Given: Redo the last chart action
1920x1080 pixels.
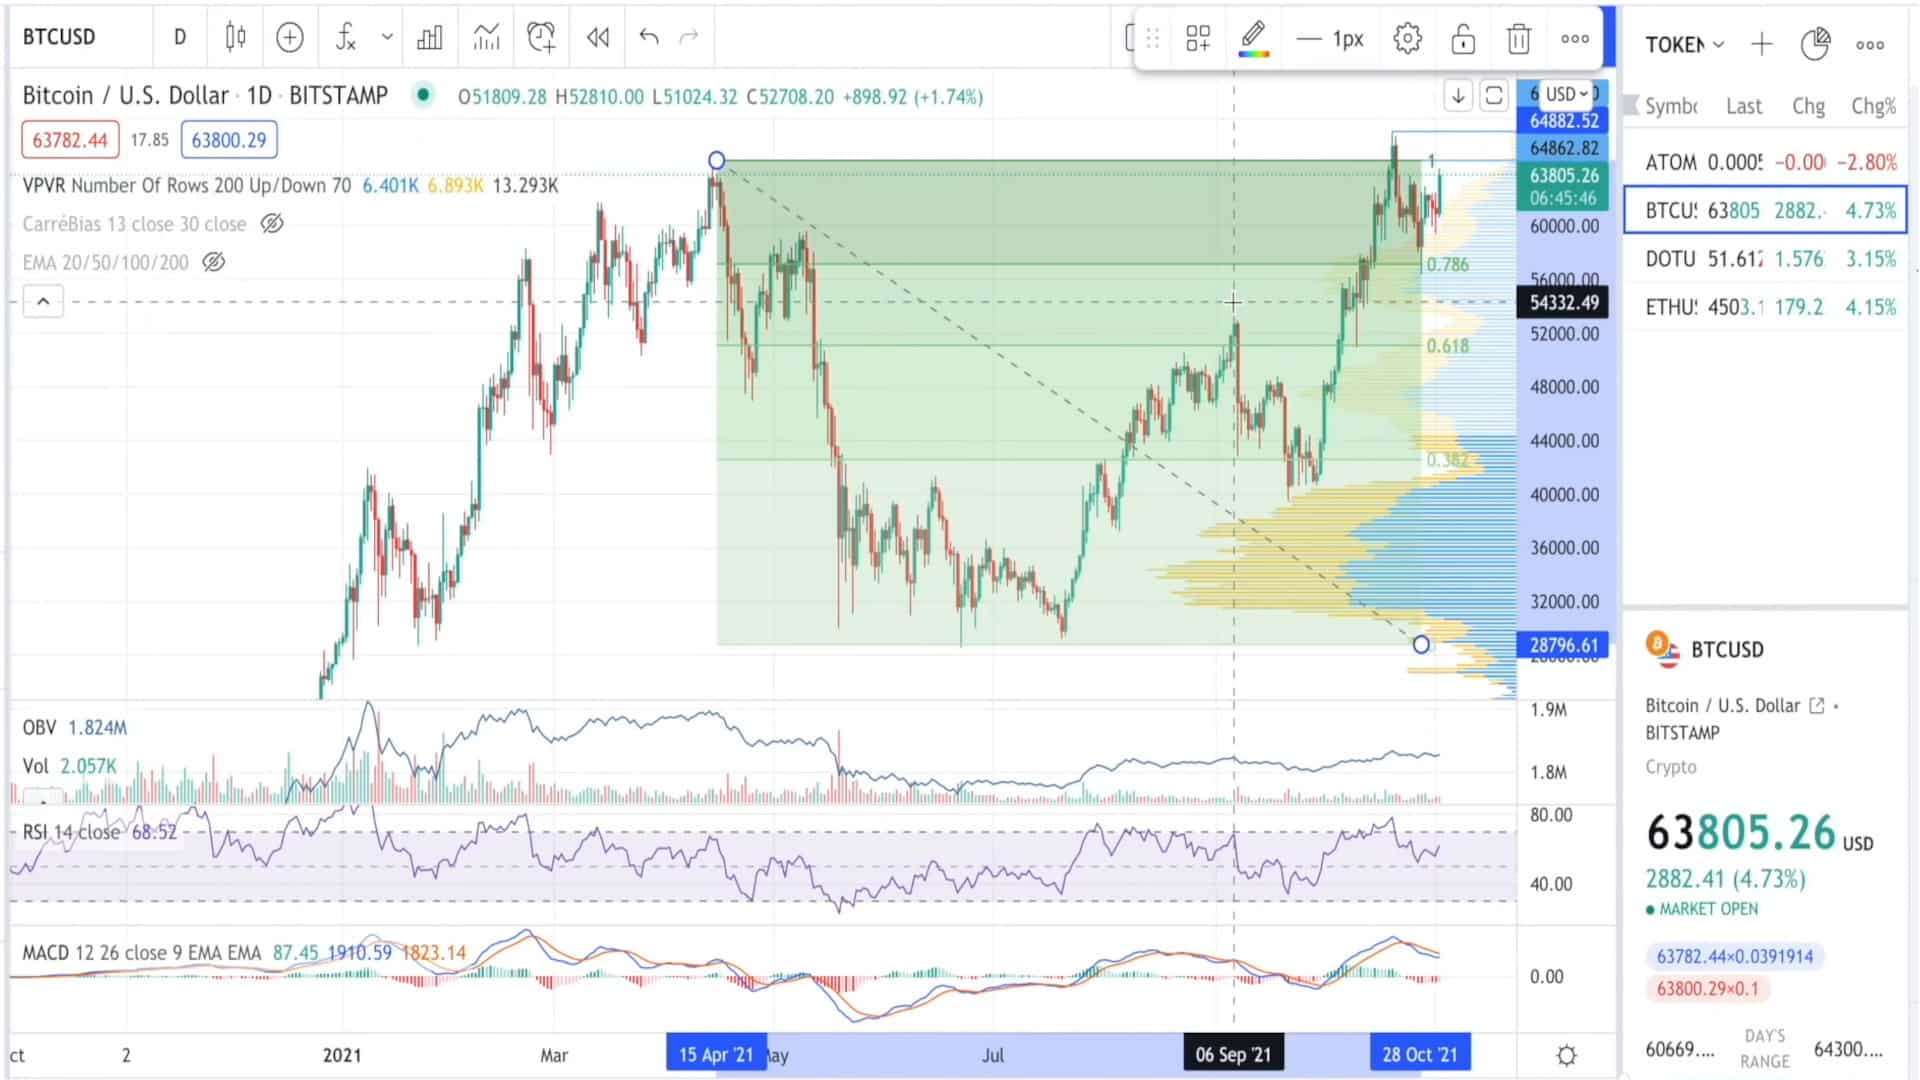Looking at the screenshot, I should coord(689,37).
